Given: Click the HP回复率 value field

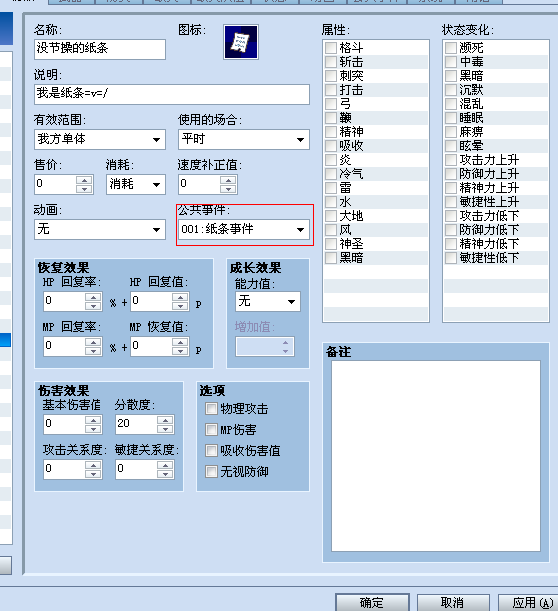Looking at the screenshot, I should [64, 301].
